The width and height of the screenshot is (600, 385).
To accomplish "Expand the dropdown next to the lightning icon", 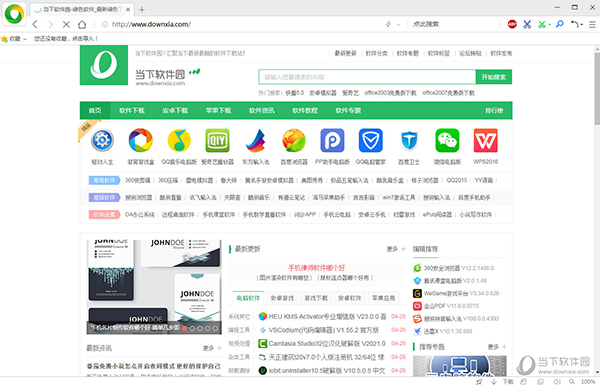I will tap(398, 24).
